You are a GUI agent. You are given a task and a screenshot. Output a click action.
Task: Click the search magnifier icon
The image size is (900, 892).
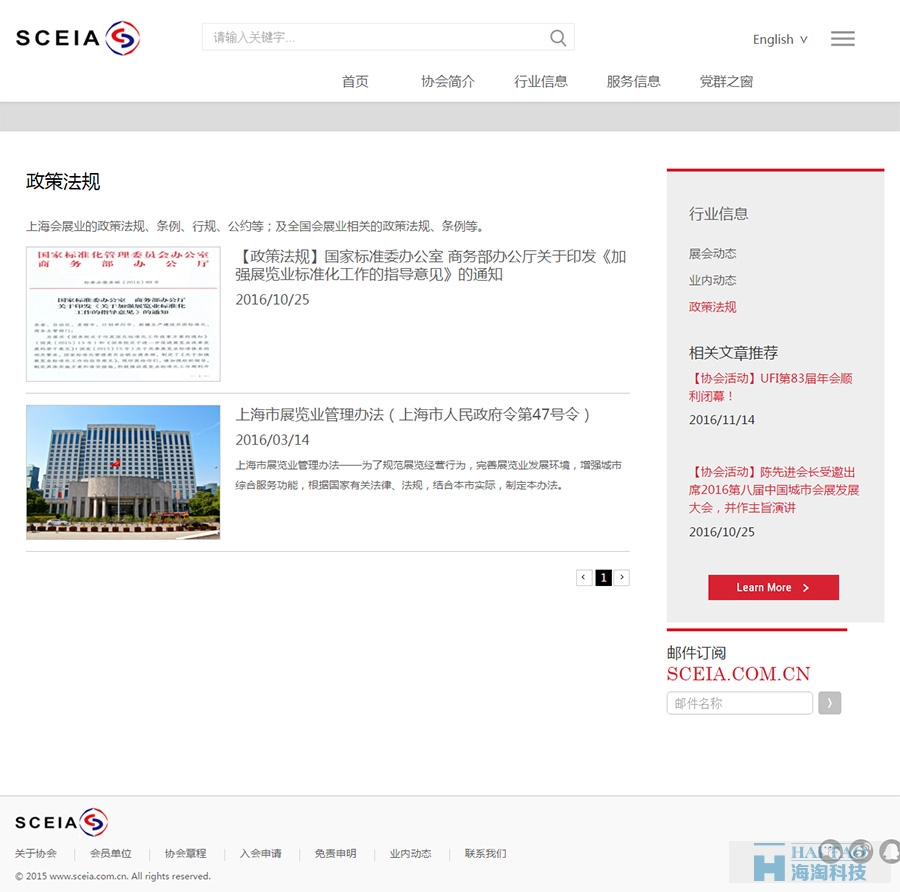557,38
